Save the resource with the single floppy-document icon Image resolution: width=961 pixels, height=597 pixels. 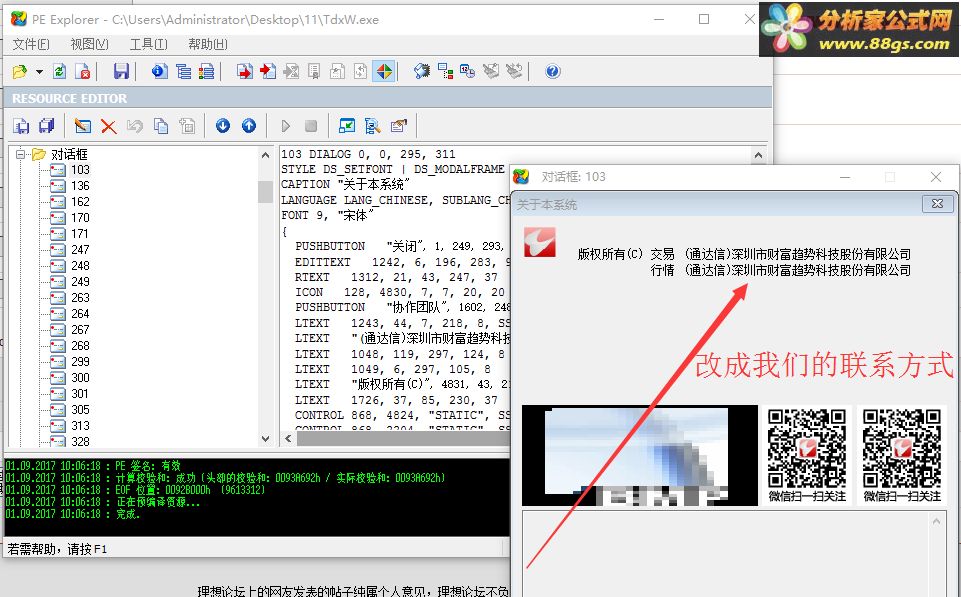[21, 126]
